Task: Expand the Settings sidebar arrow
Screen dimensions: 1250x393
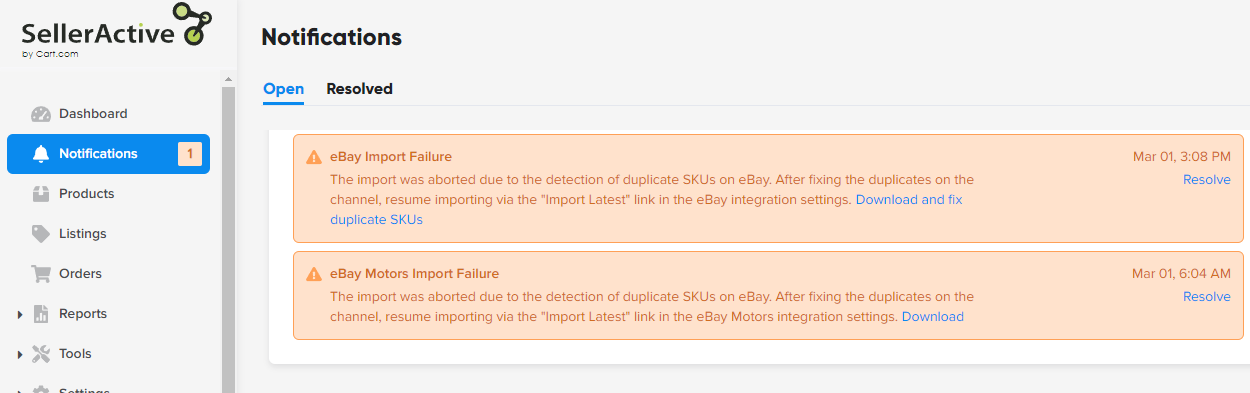Action: tap(20, 391)
